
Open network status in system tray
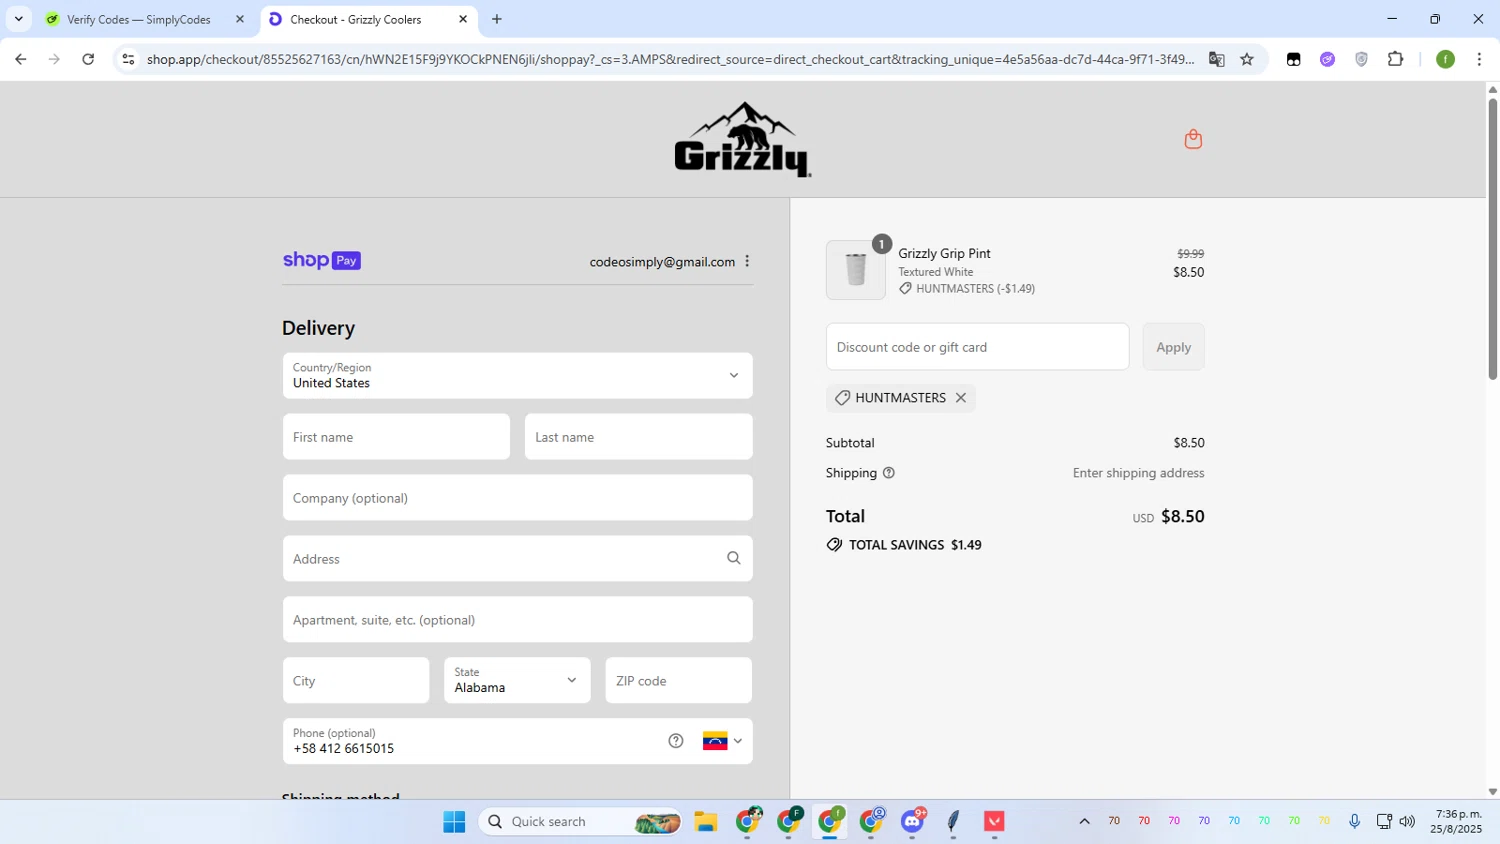point(1384,821)
